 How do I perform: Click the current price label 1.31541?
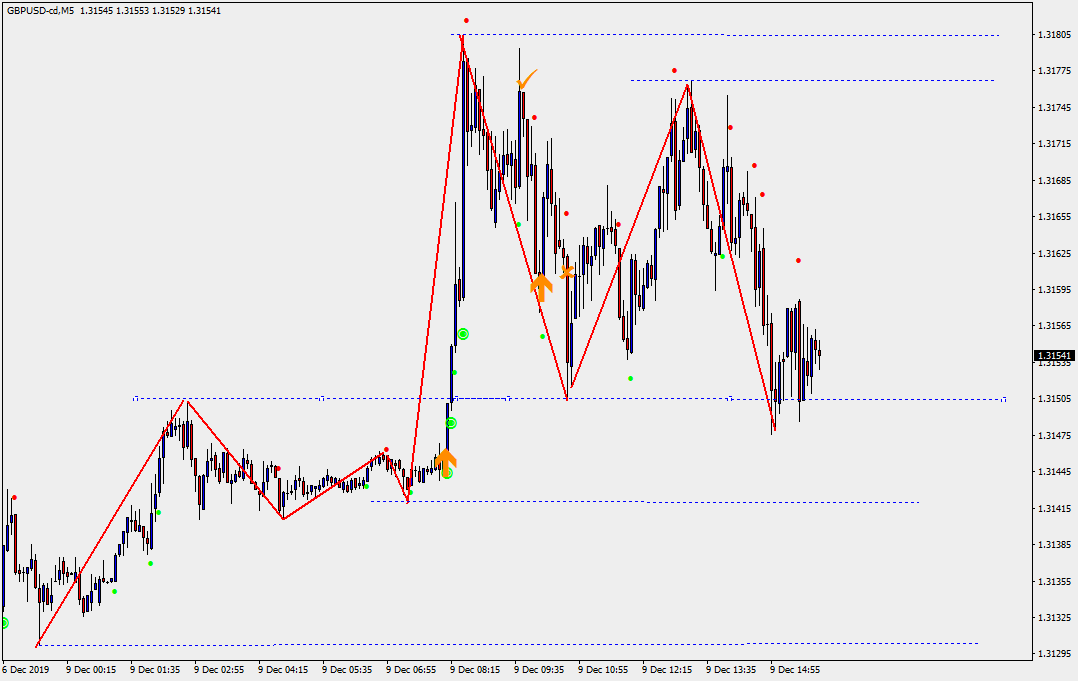point(1054,356)
